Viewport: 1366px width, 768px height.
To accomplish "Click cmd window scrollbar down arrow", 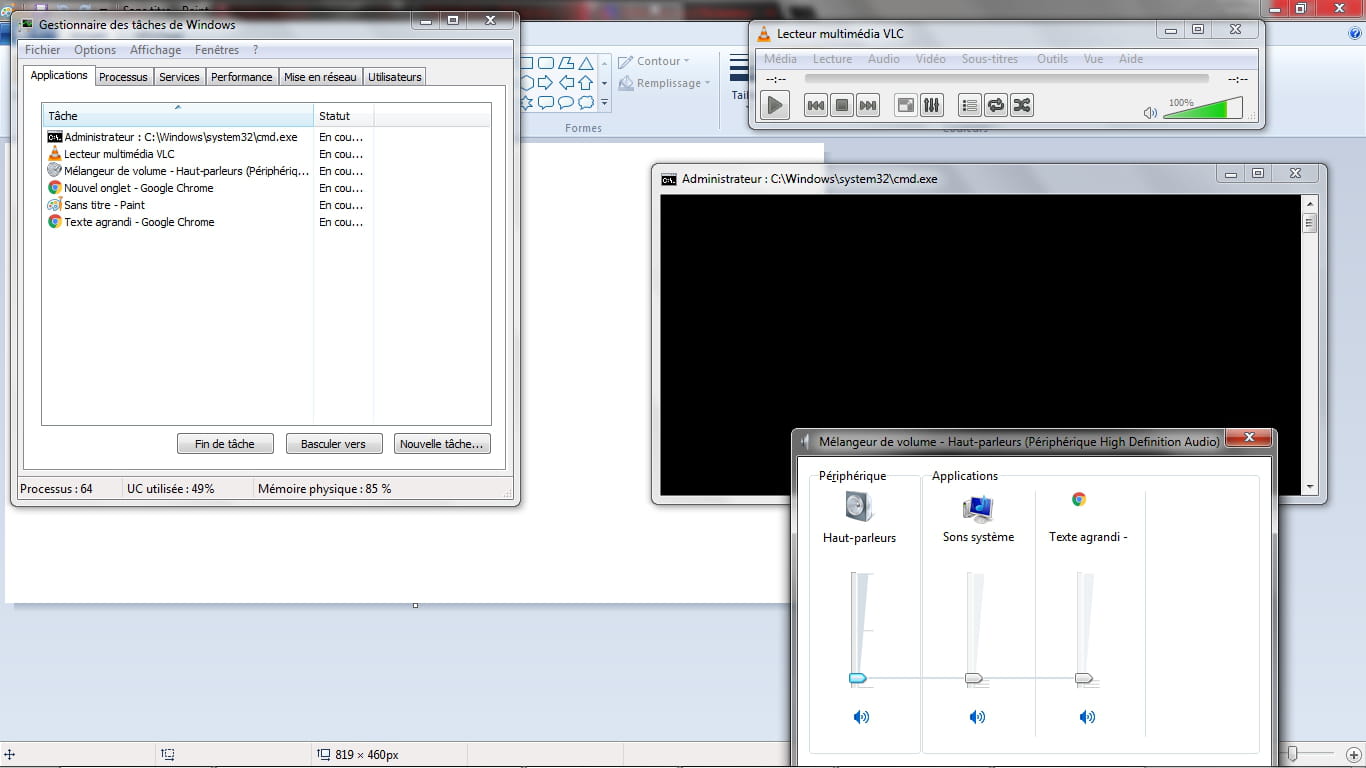I will [1310, 487].
